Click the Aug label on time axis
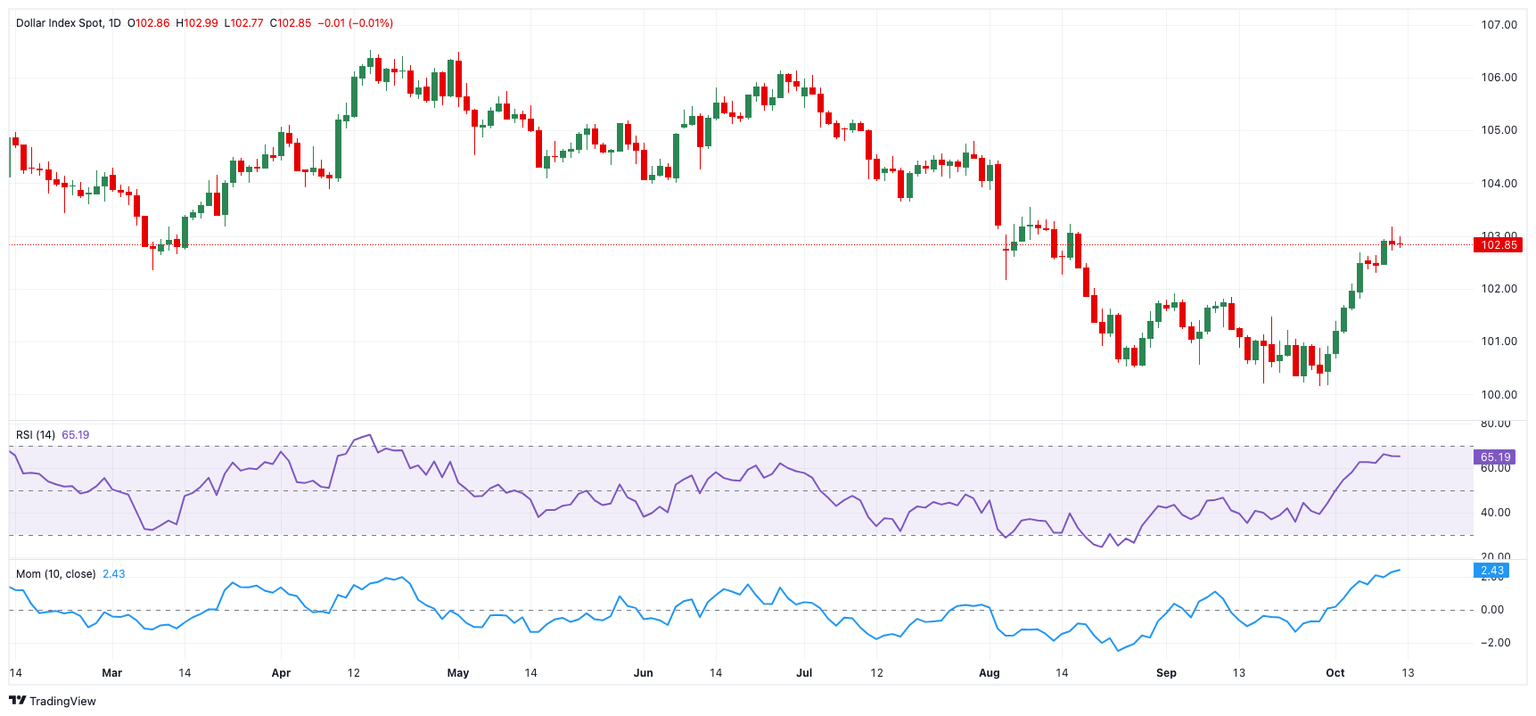1536x716 pixels. [x=990, y=673]
